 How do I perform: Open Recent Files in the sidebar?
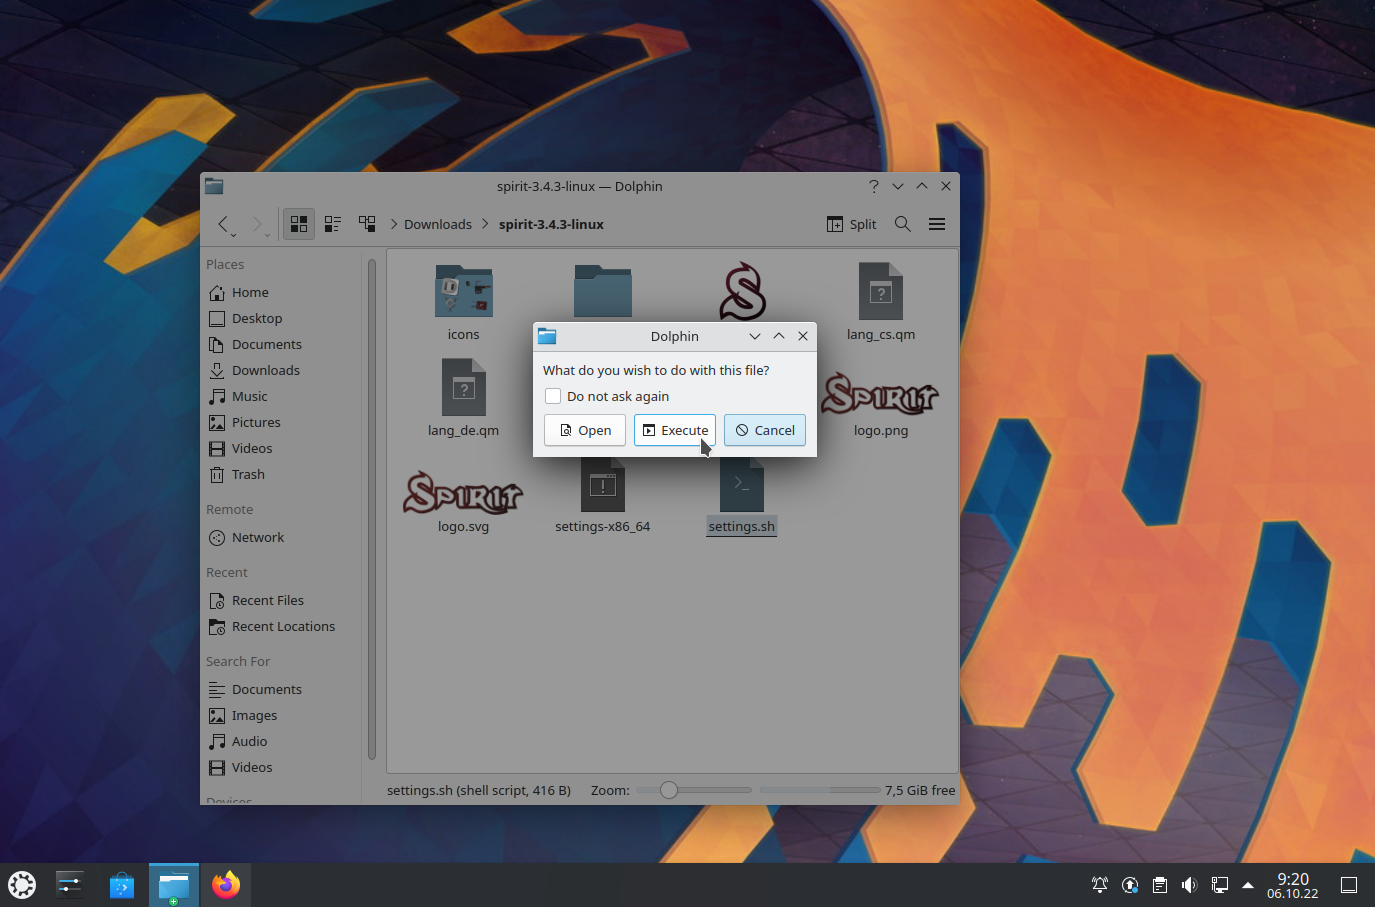tap(267, 600)
